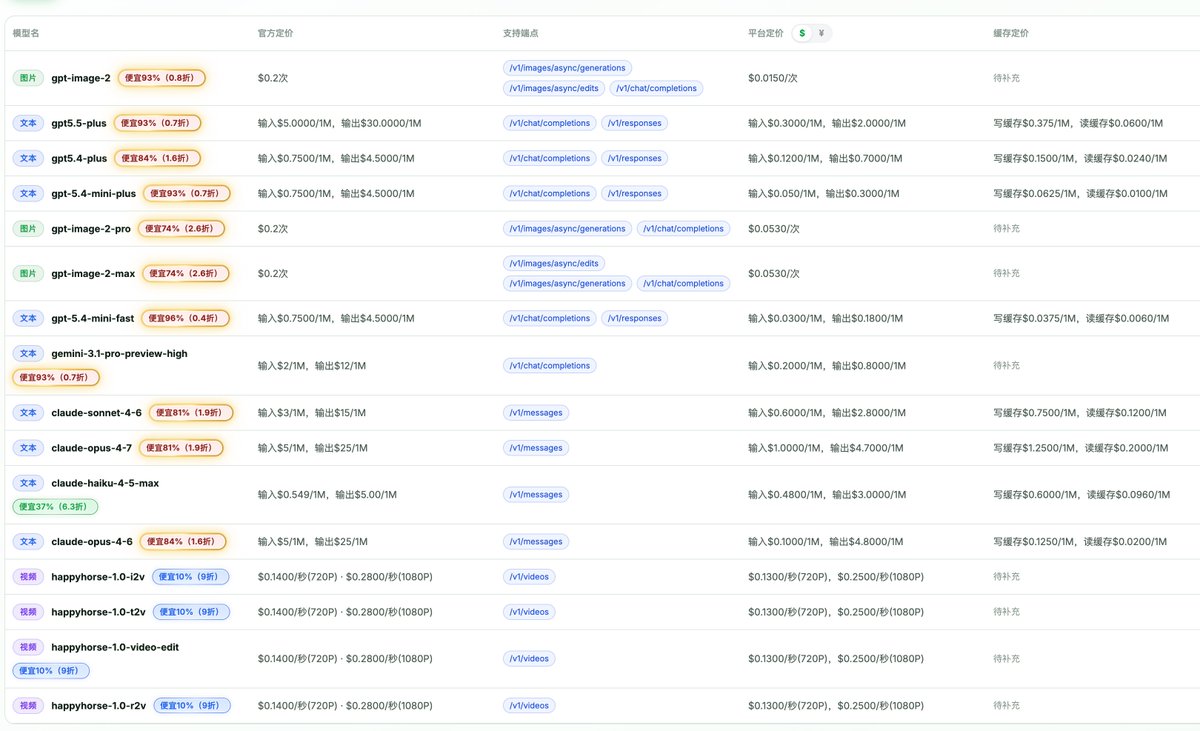This screenshot has width=1200, height=731.
Task: Click 待补充 cache cell in gemini row
Action: click(1006, 366)
